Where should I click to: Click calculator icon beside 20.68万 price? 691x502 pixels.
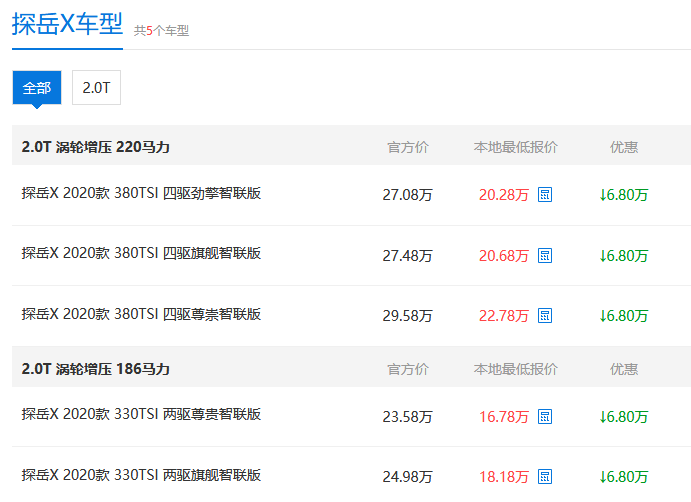(545, 256)
